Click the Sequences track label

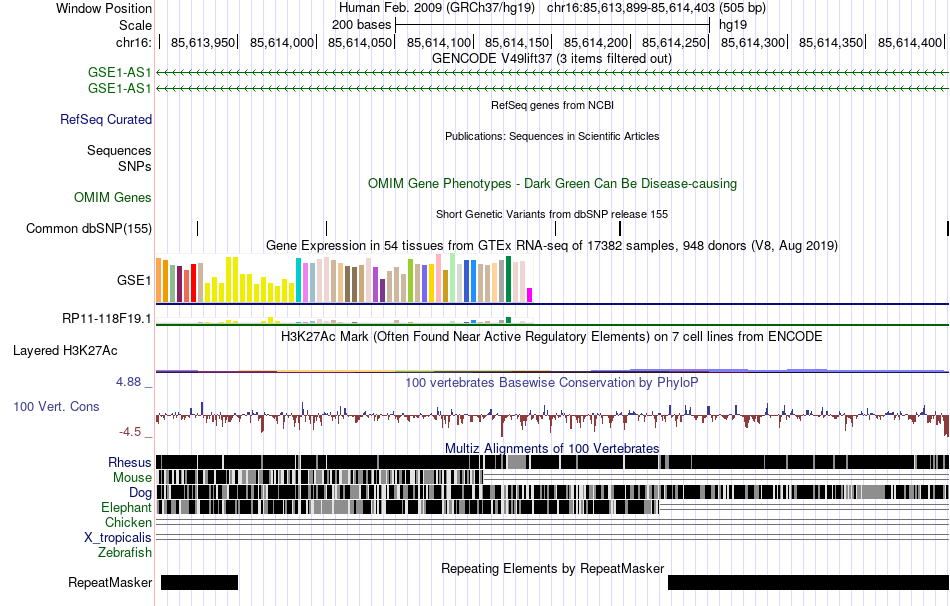tap(119, 150)
